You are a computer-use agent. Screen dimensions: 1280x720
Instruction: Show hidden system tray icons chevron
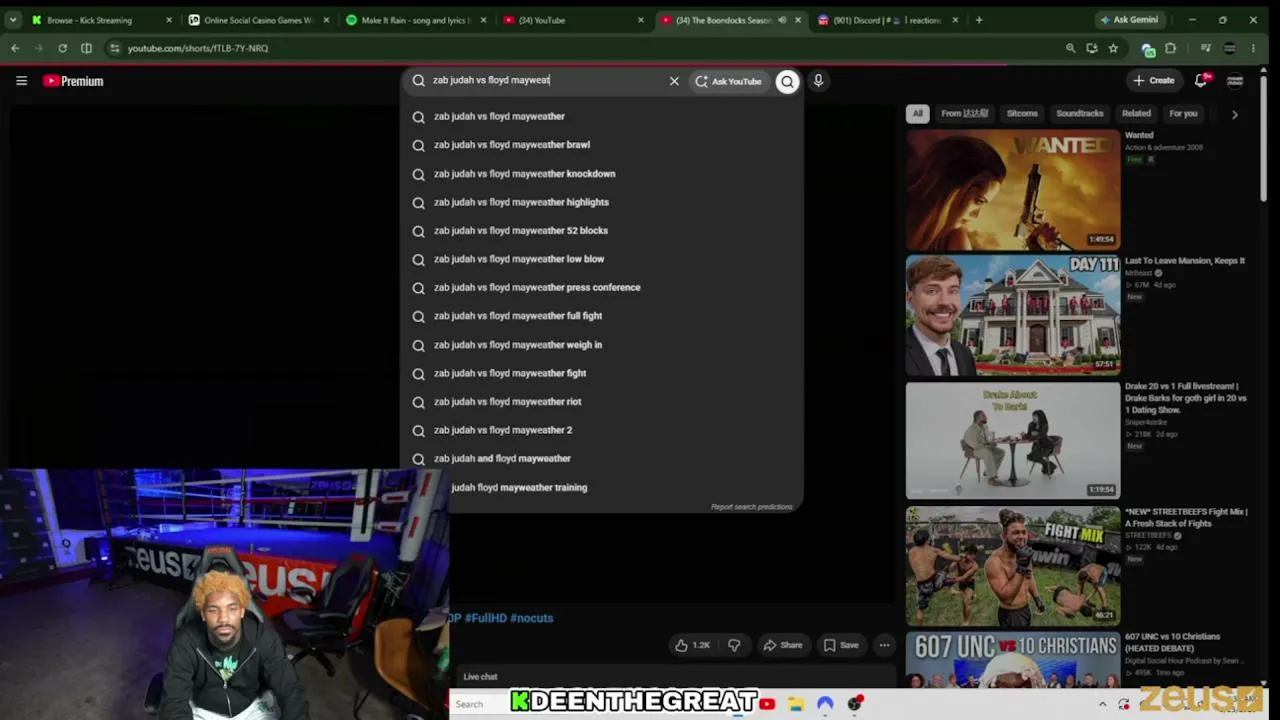click(x=1102, y=704)
